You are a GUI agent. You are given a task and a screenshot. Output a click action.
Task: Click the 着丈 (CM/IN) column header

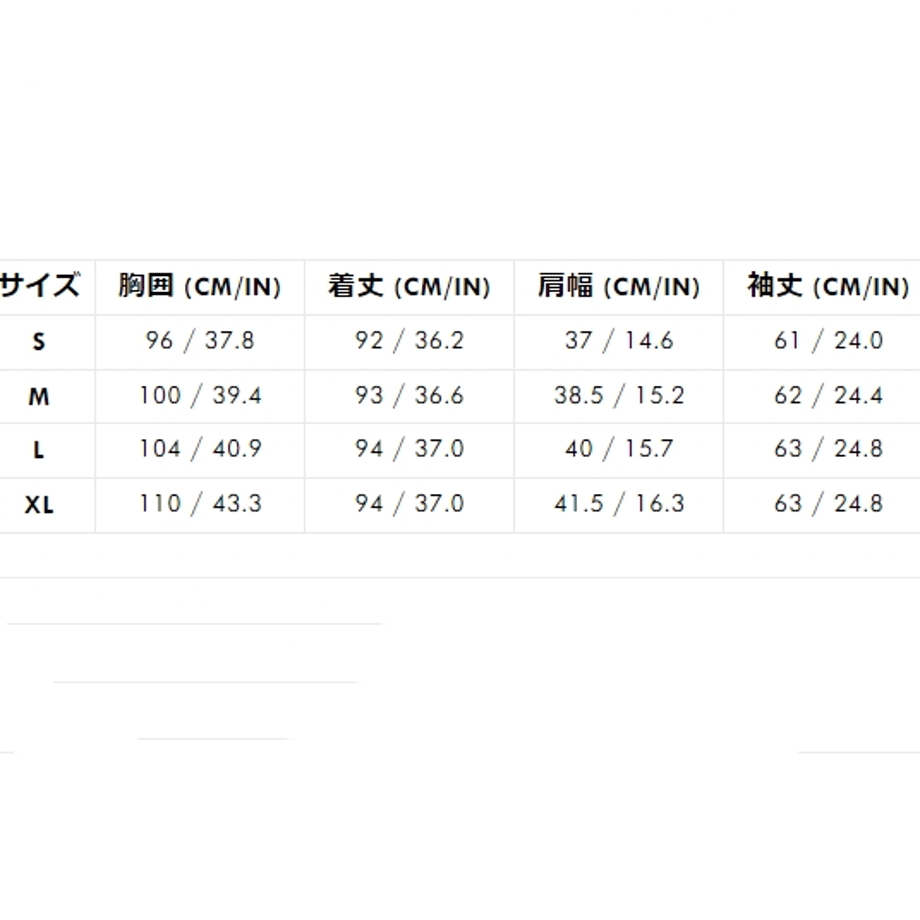[x=410, y=287]
